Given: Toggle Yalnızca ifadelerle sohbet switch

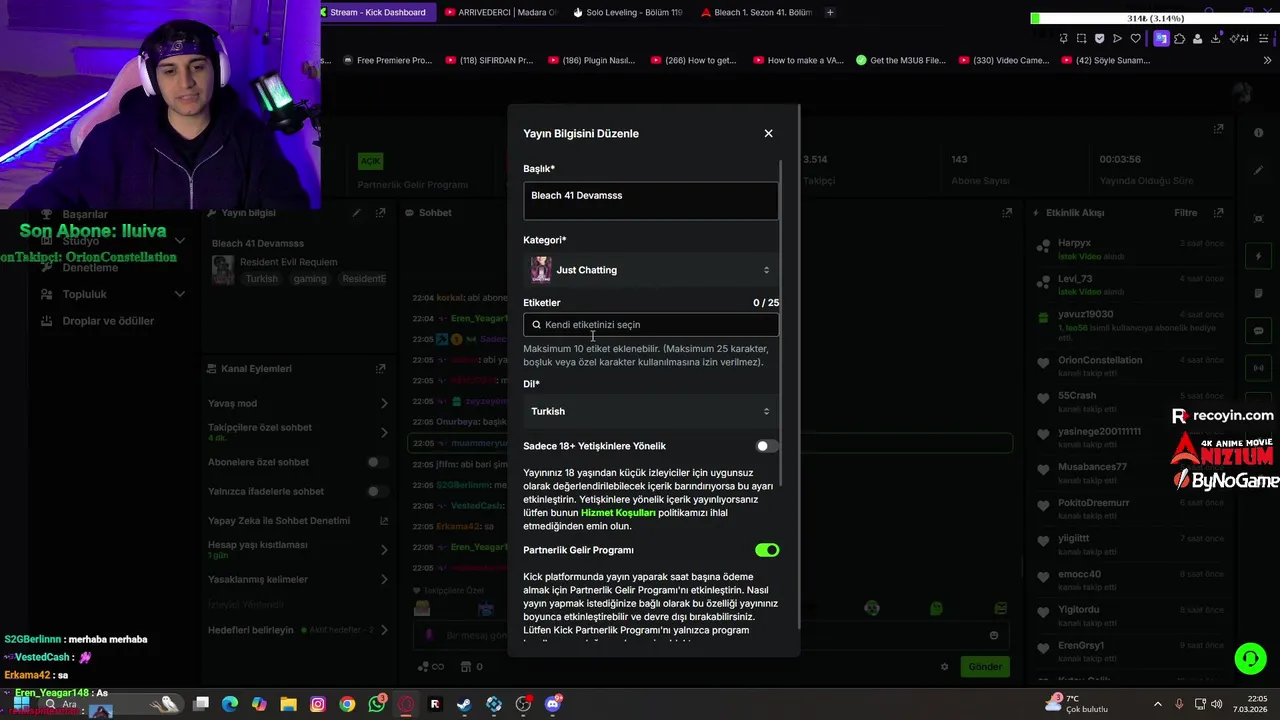Looking at the screenshot, I should pos(377,491).
